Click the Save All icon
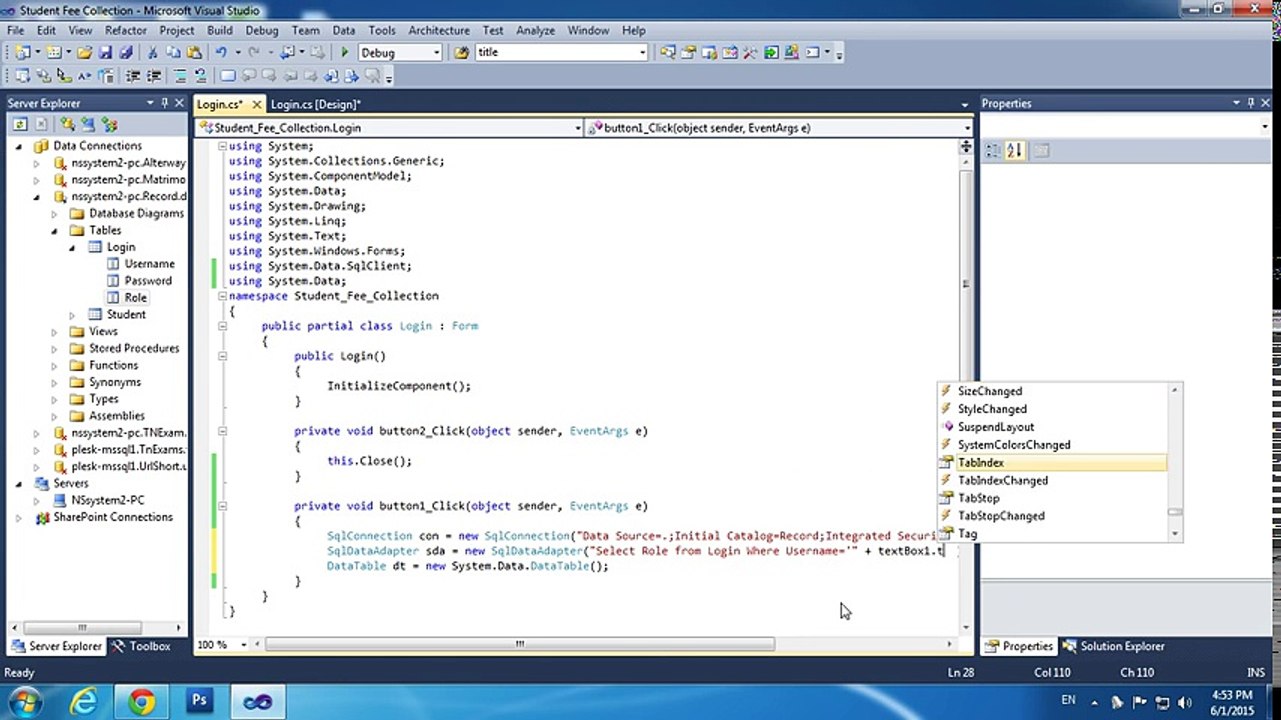Image resolution: width=1281 pixels, height=720 pixels. tap(126, 53)
